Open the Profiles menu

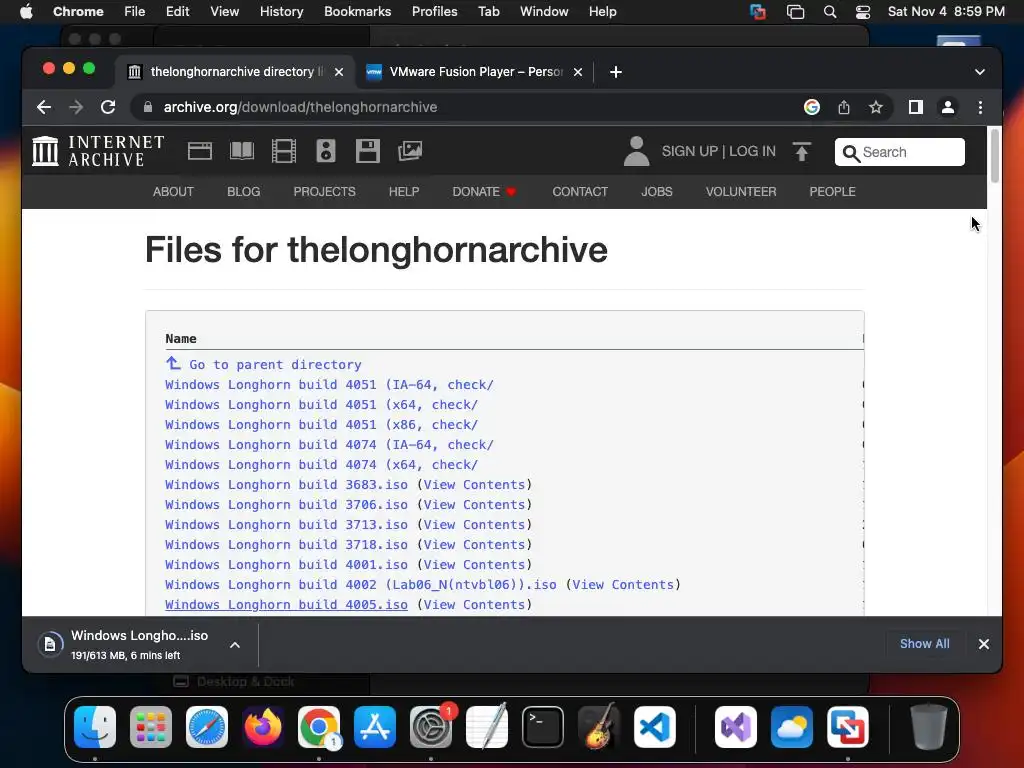(x=434, y=12)
